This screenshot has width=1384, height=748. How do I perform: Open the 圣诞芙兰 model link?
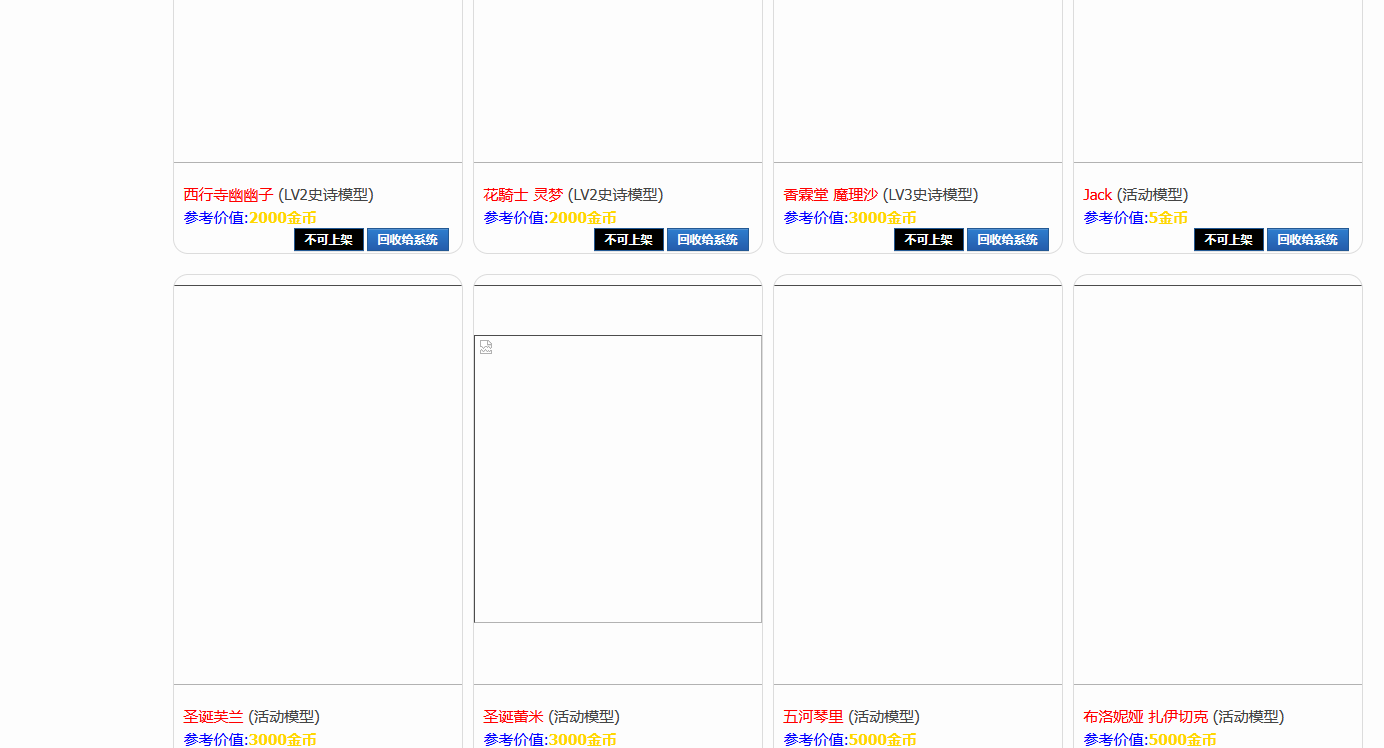[x=213, y=717]
